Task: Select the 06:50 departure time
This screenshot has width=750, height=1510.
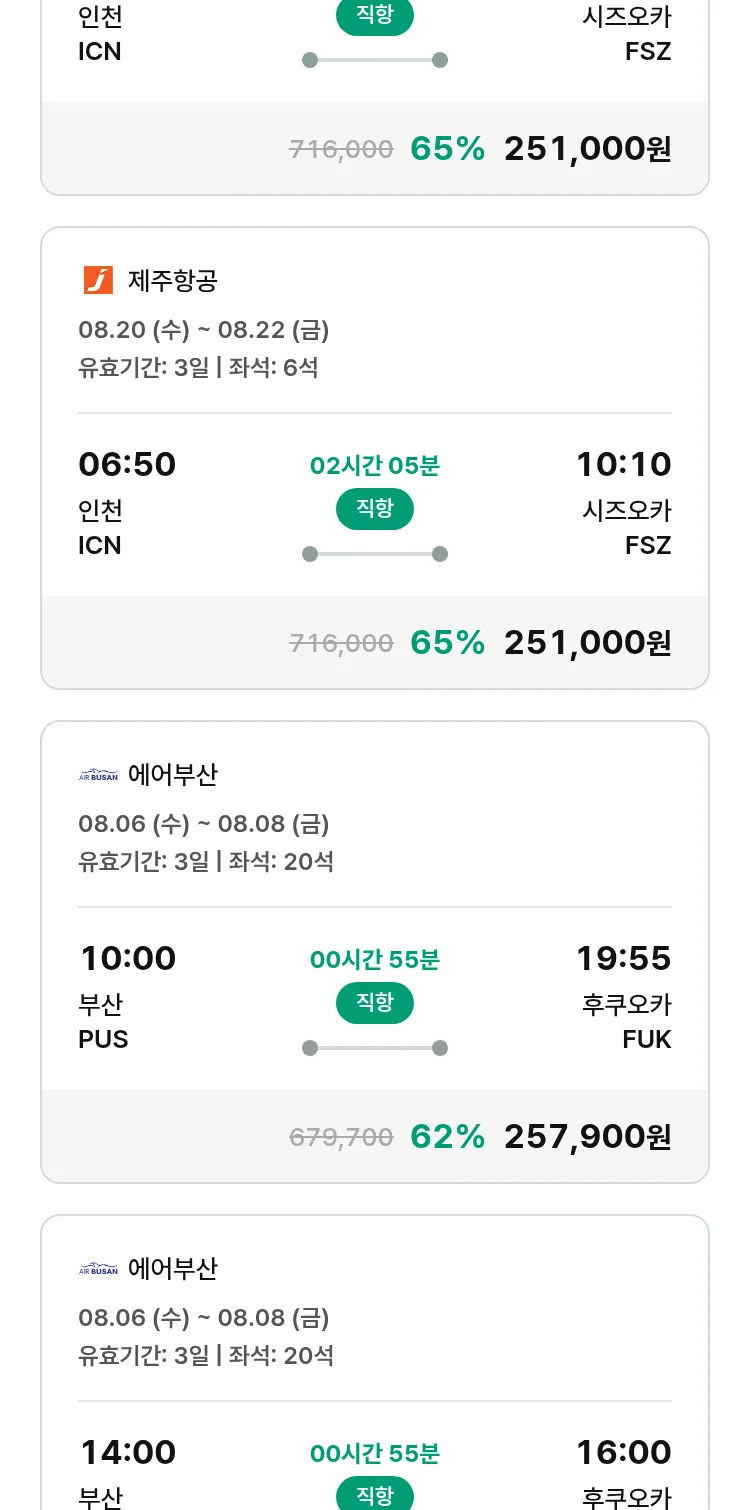Action: [x=127, y=465]
